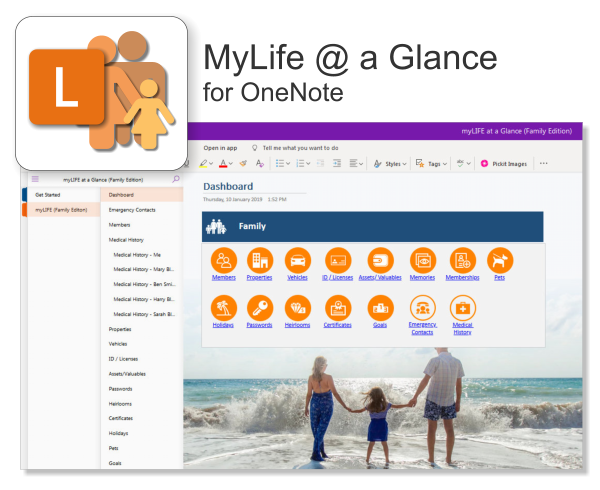Open the Pets dog icon

(500, 260)
